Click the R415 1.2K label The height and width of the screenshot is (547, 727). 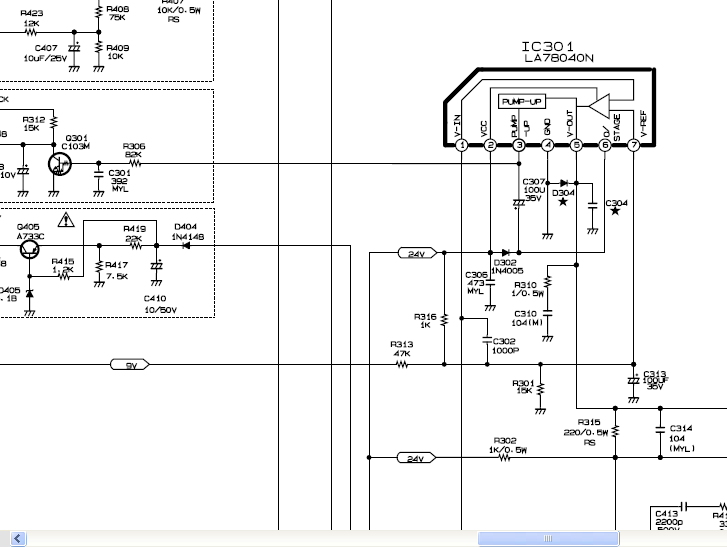63,266
